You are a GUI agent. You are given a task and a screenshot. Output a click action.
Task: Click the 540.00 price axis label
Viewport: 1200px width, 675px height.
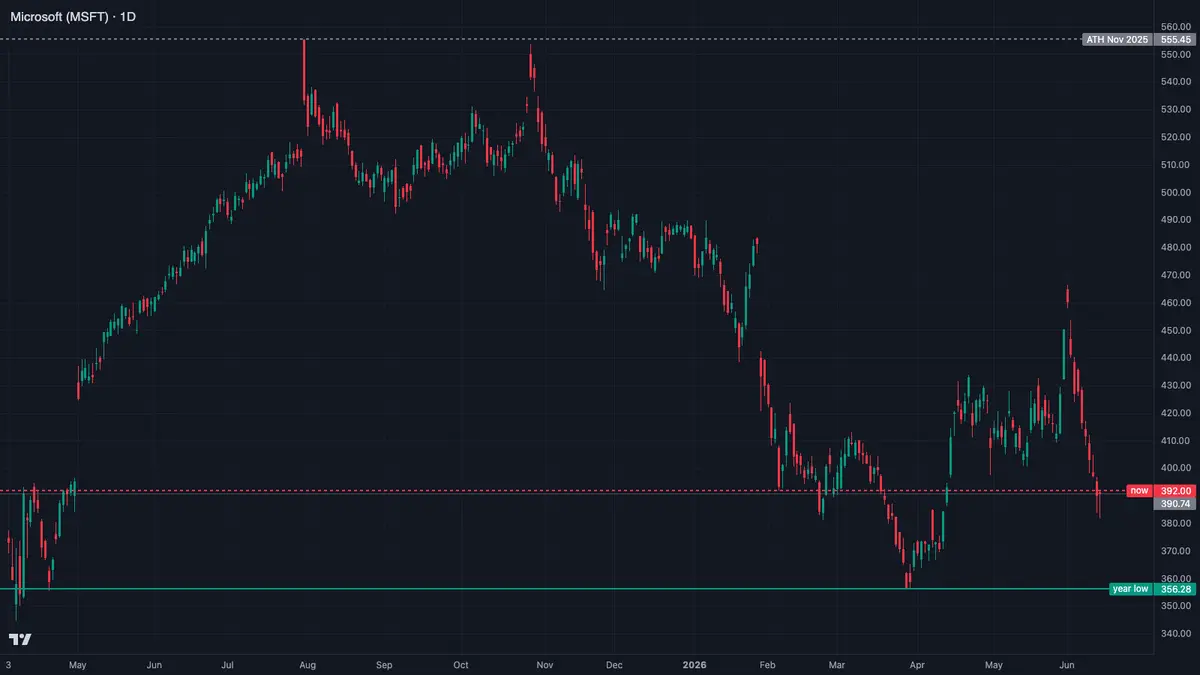click(x=1176, y=82)
